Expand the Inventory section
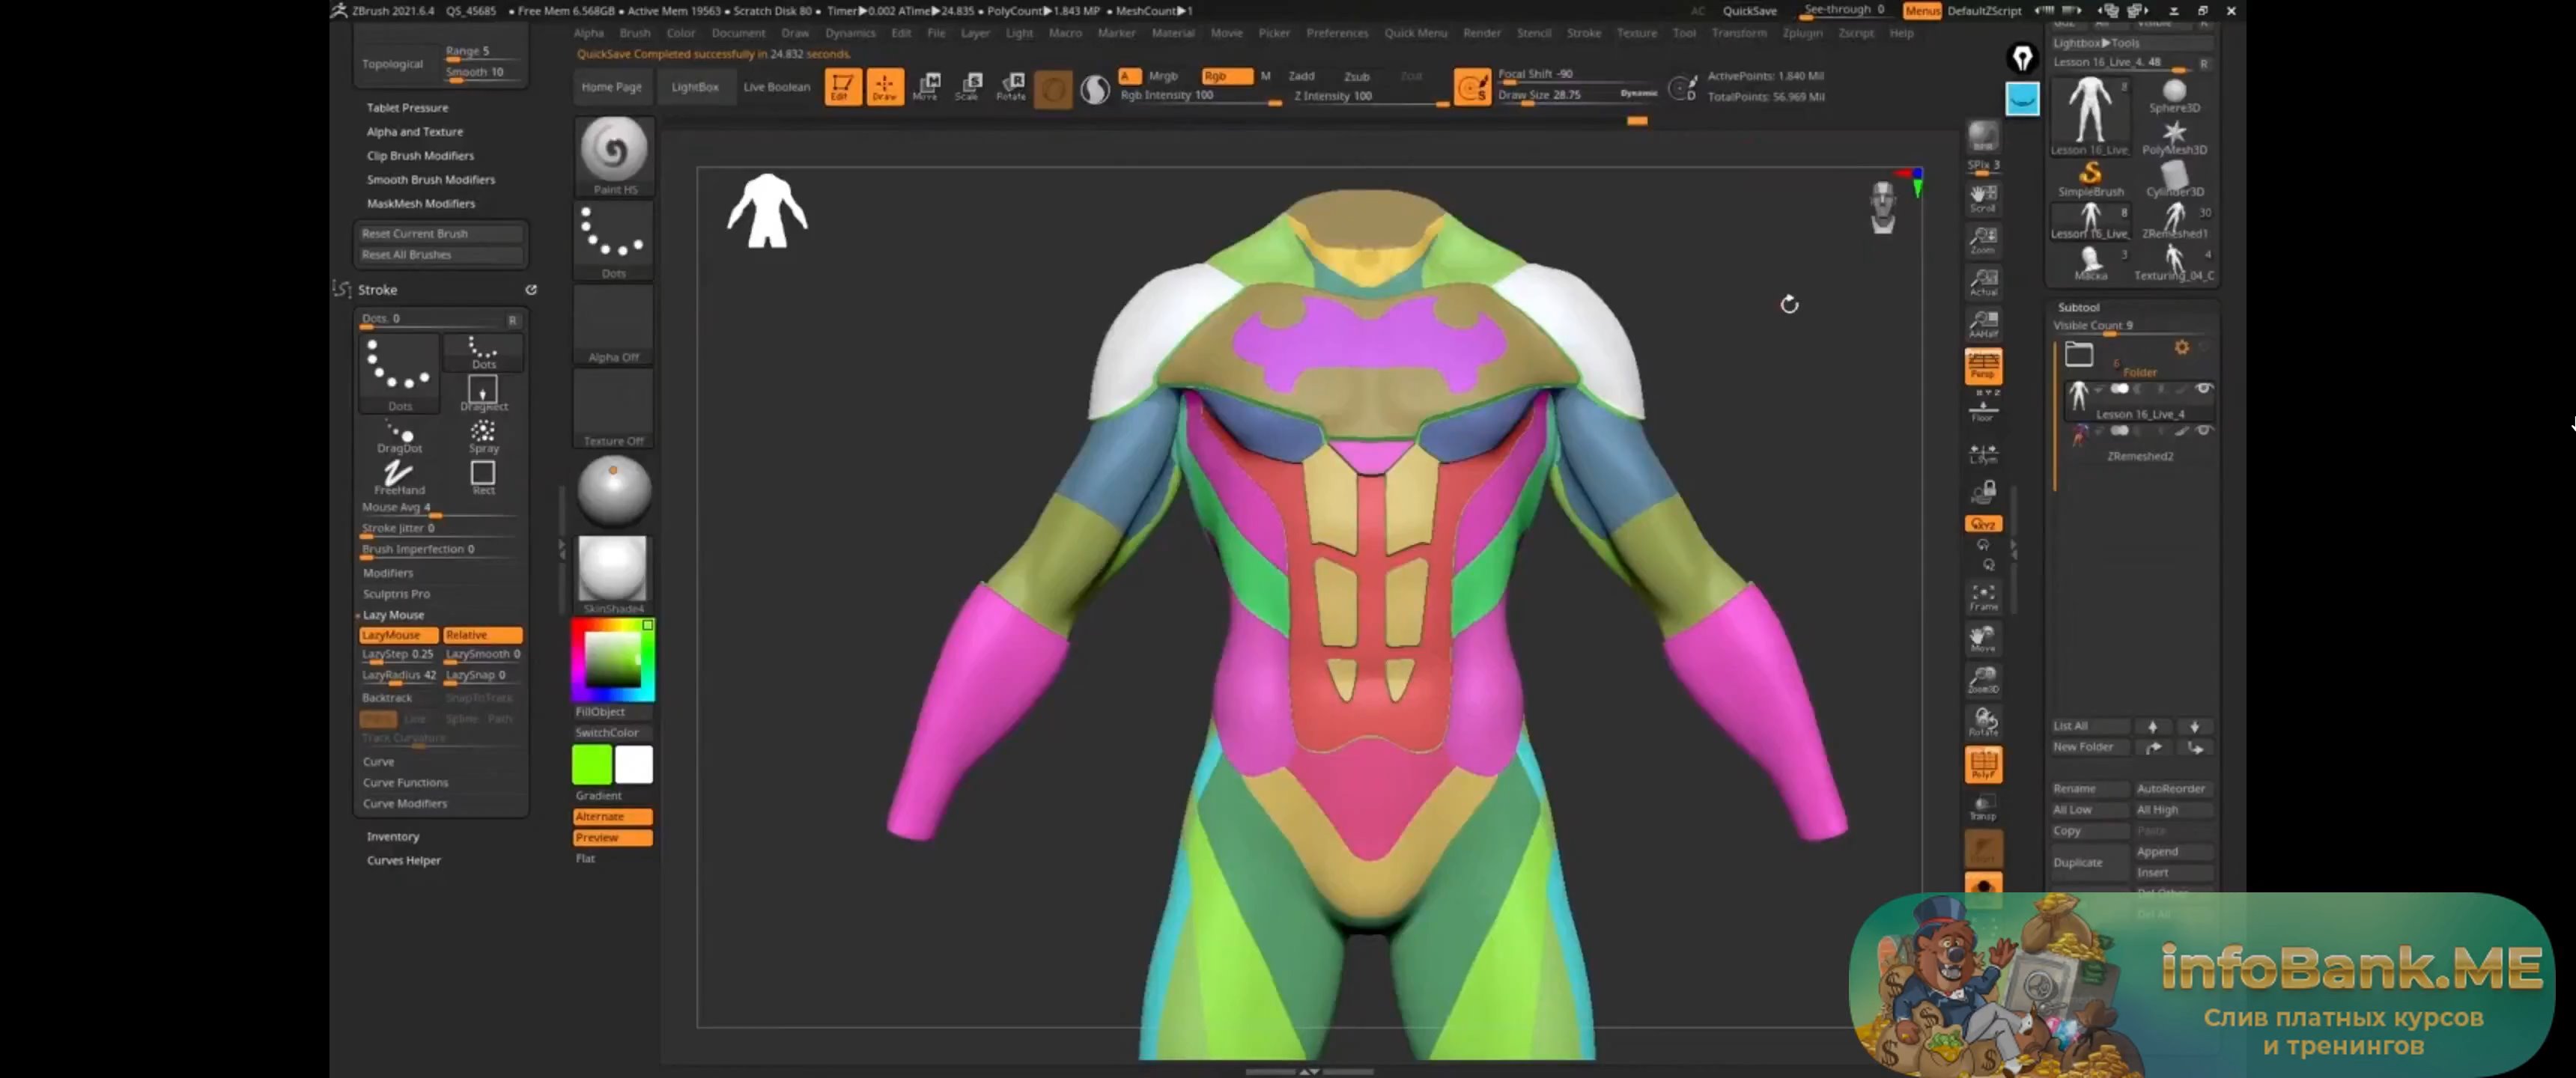The height and width of the screenshot is (1078, 2576). pos(393,836)
